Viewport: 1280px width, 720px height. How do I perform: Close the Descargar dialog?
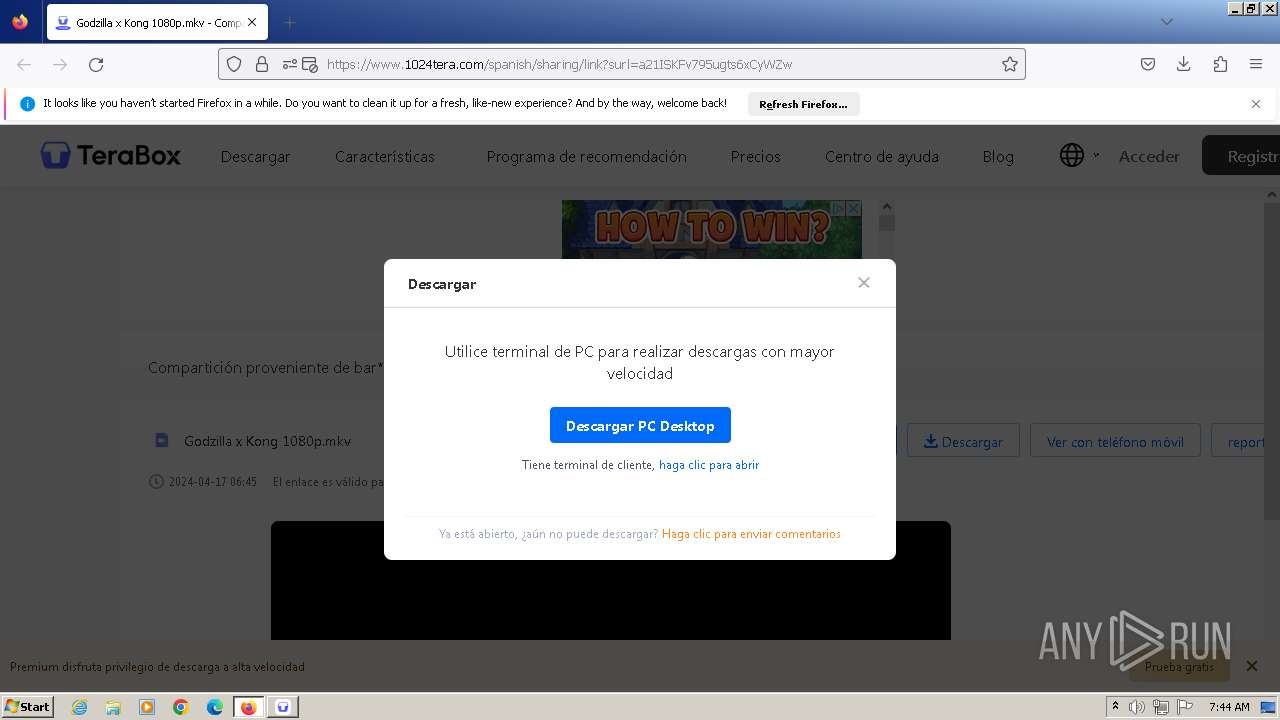864,283
